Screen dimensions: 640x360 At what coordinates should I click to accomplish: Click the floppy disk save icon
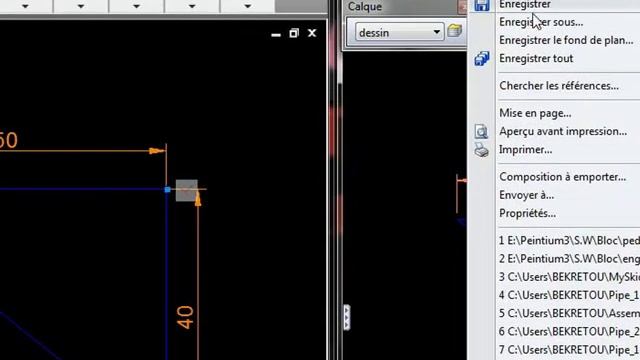coord(482,5)
